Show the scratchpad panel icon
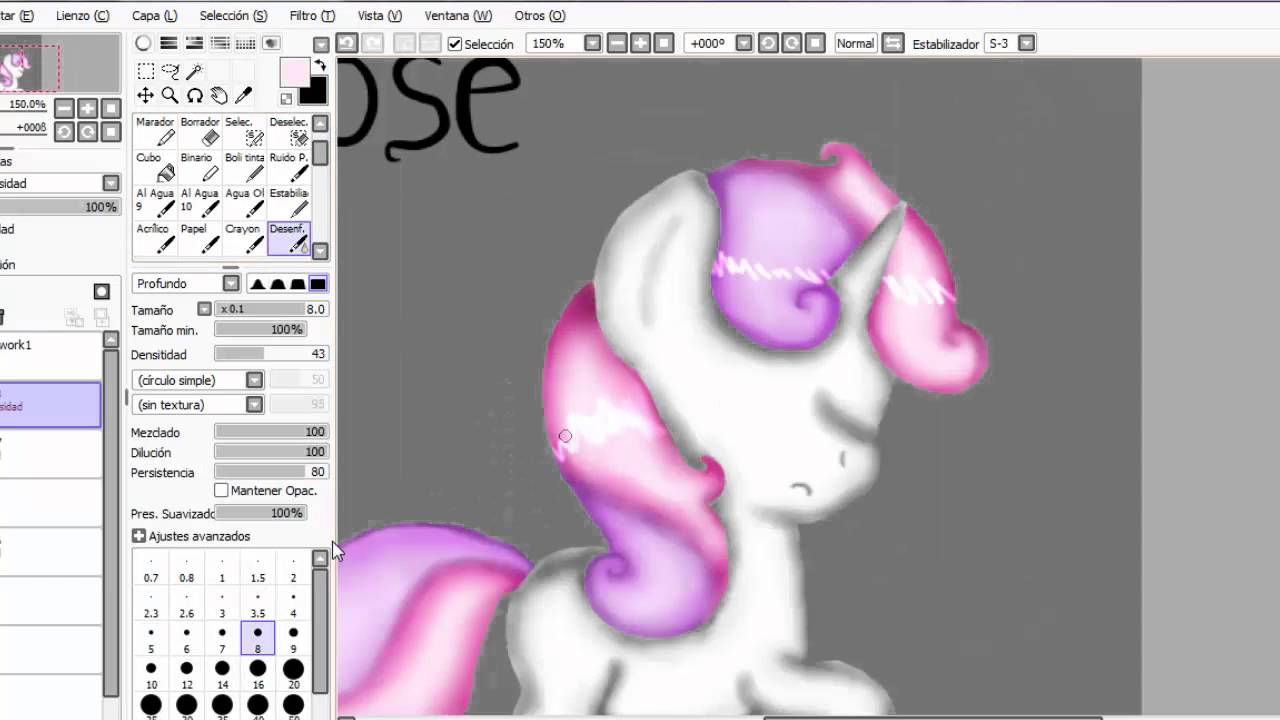Viewport: 1280px width, 720px height. click(x=270, y=43)
